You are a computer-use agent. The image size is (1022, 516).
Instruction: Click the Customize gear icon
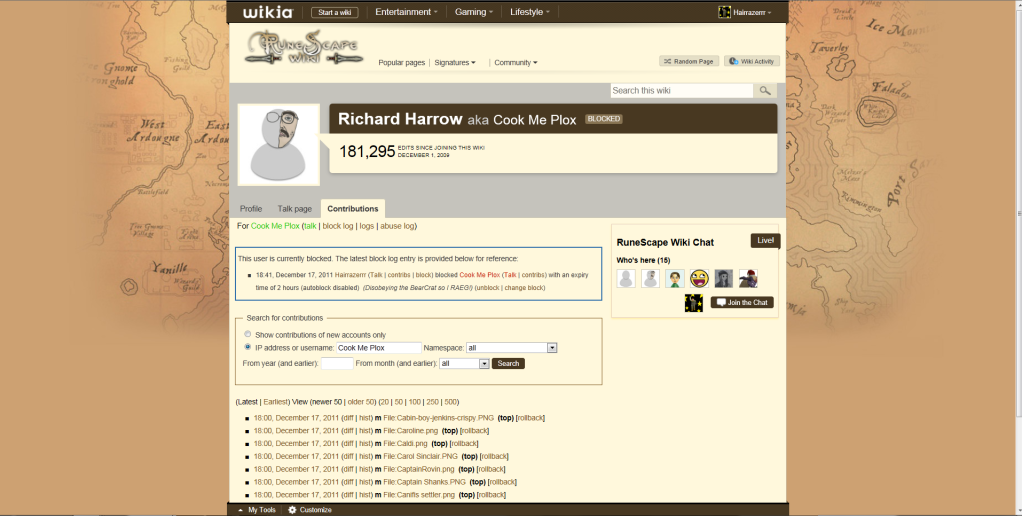[292, 510]
